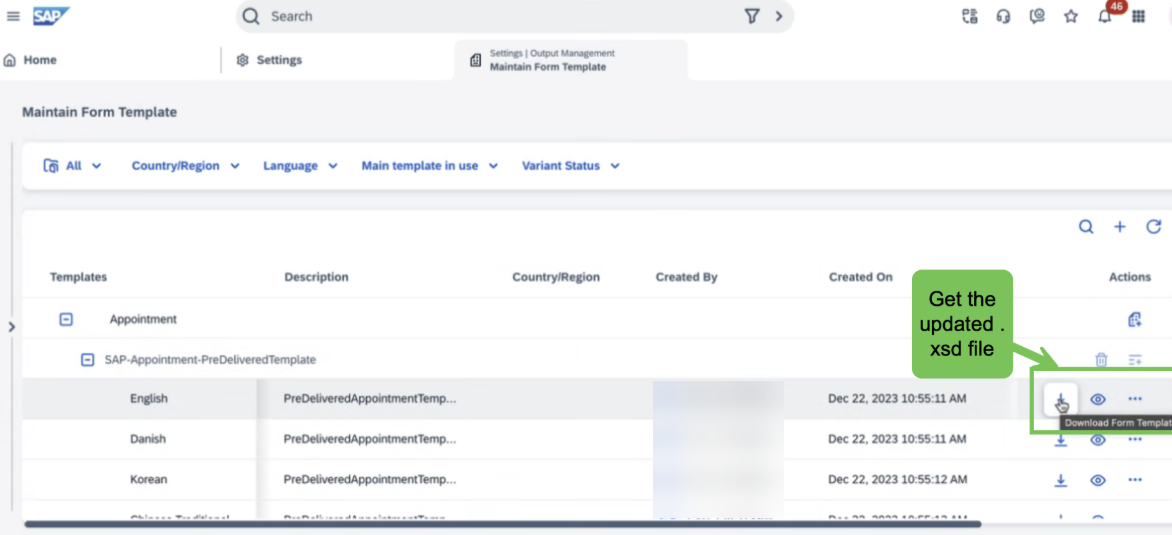This screenshot has height=535, width=1172.
Task: Expand the side panel arrow on the left edge
Action: (x=11, y=327)
